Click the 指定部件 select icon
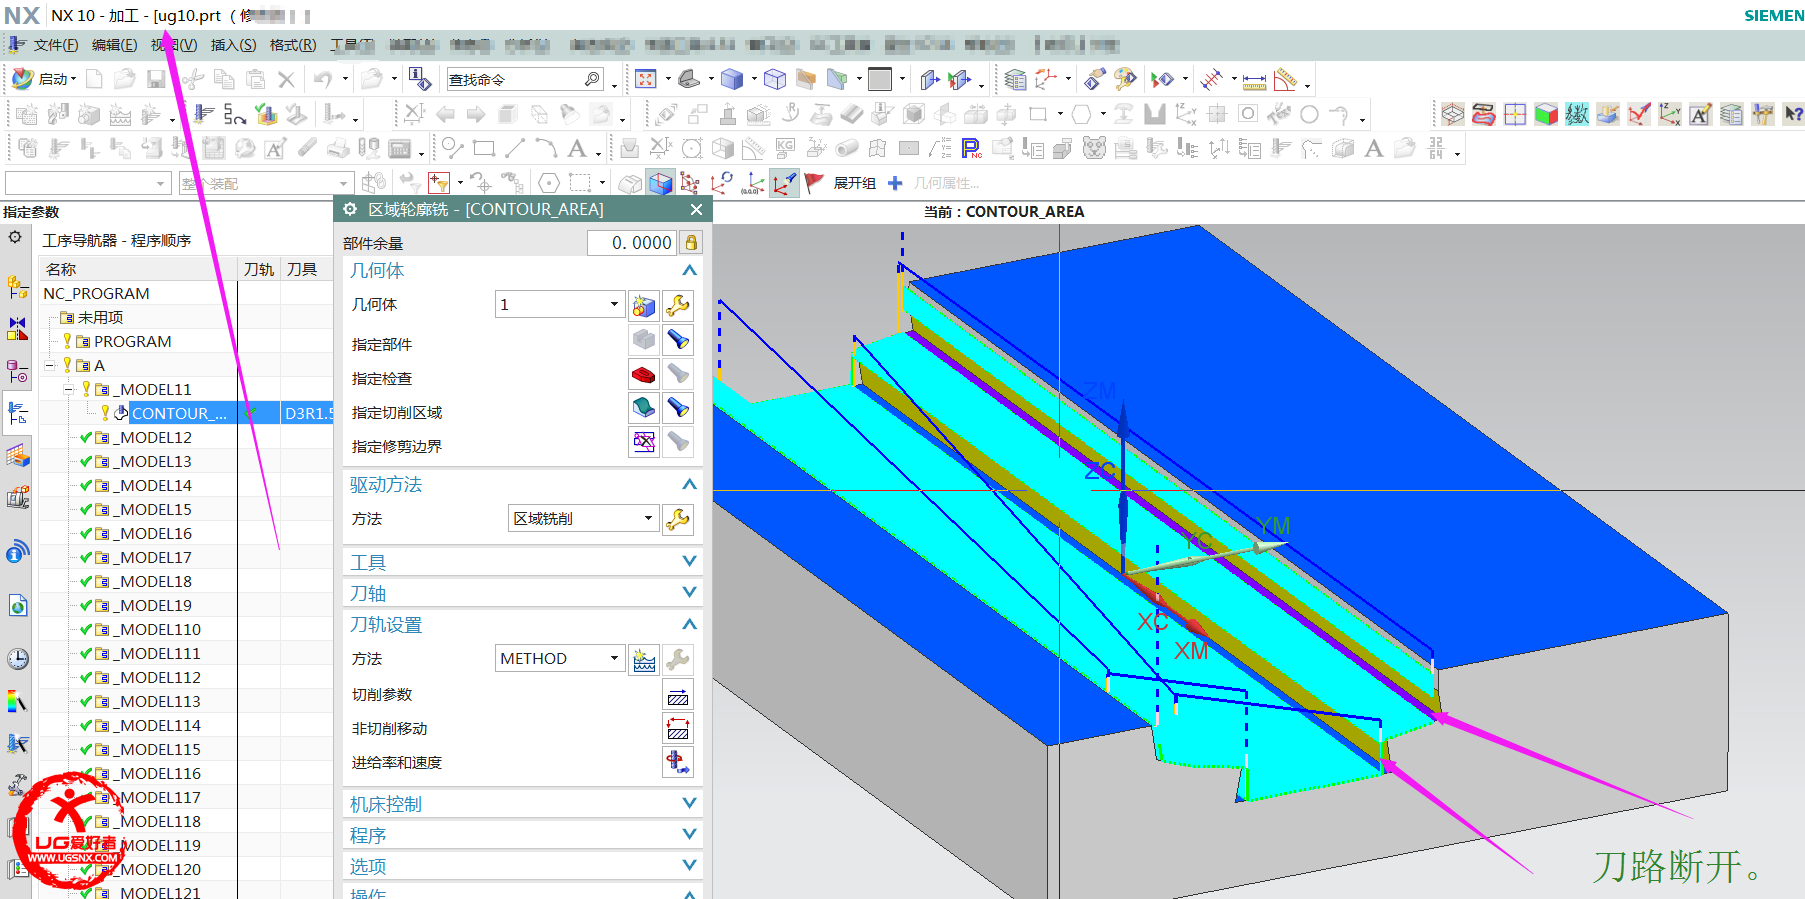The image size is (1805, 899). pos(644,340)
